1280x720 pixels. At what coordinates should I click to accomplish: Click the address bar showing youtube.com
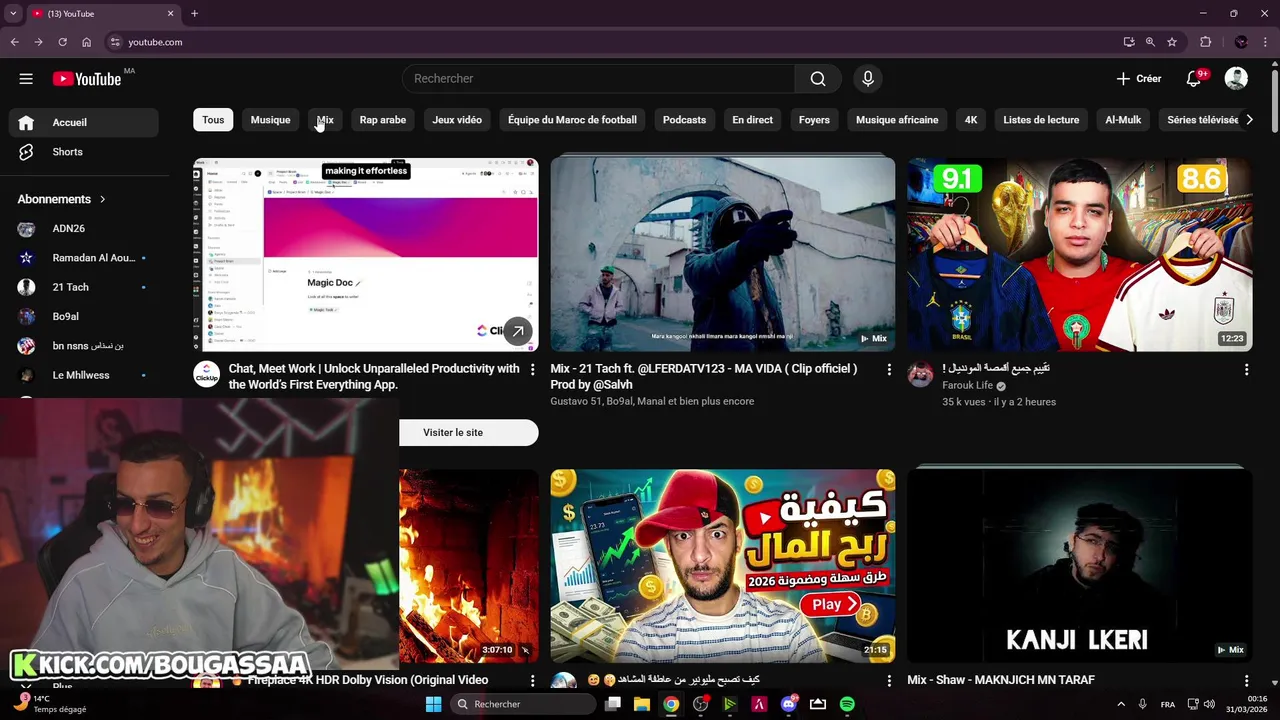tap(600, 42)
